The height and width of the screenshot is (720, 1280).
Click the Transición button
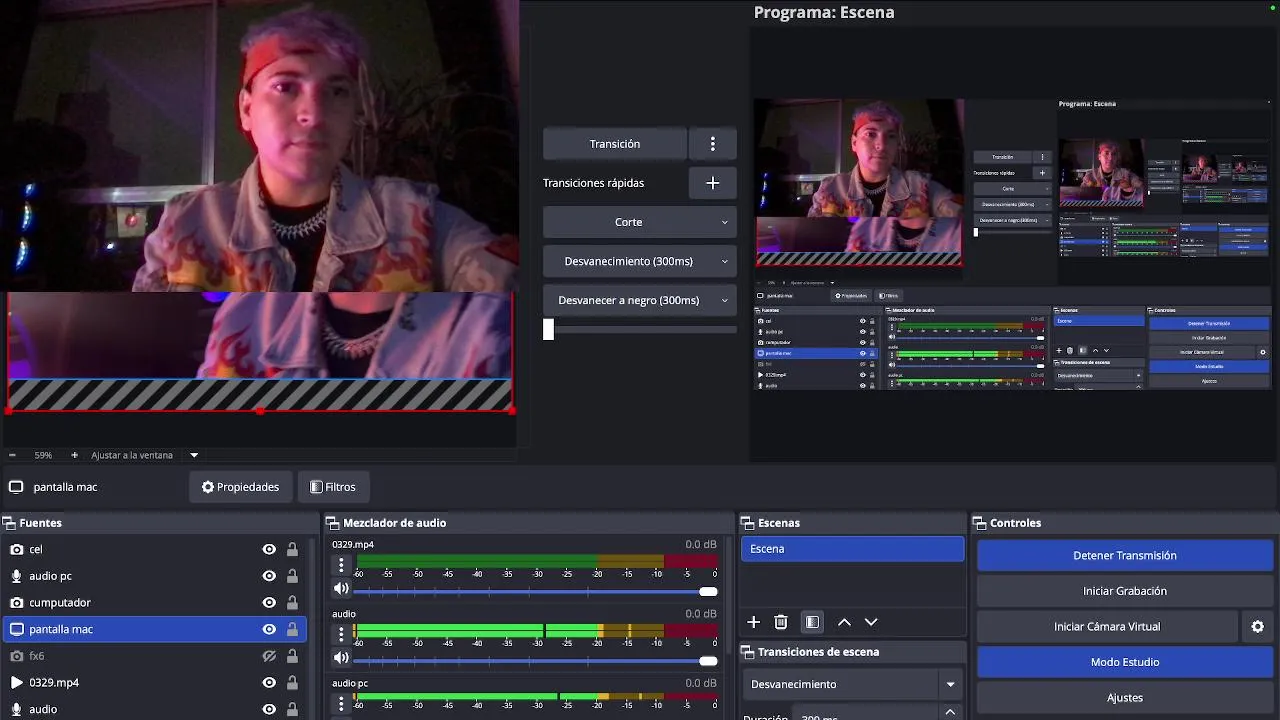[615, 144]
